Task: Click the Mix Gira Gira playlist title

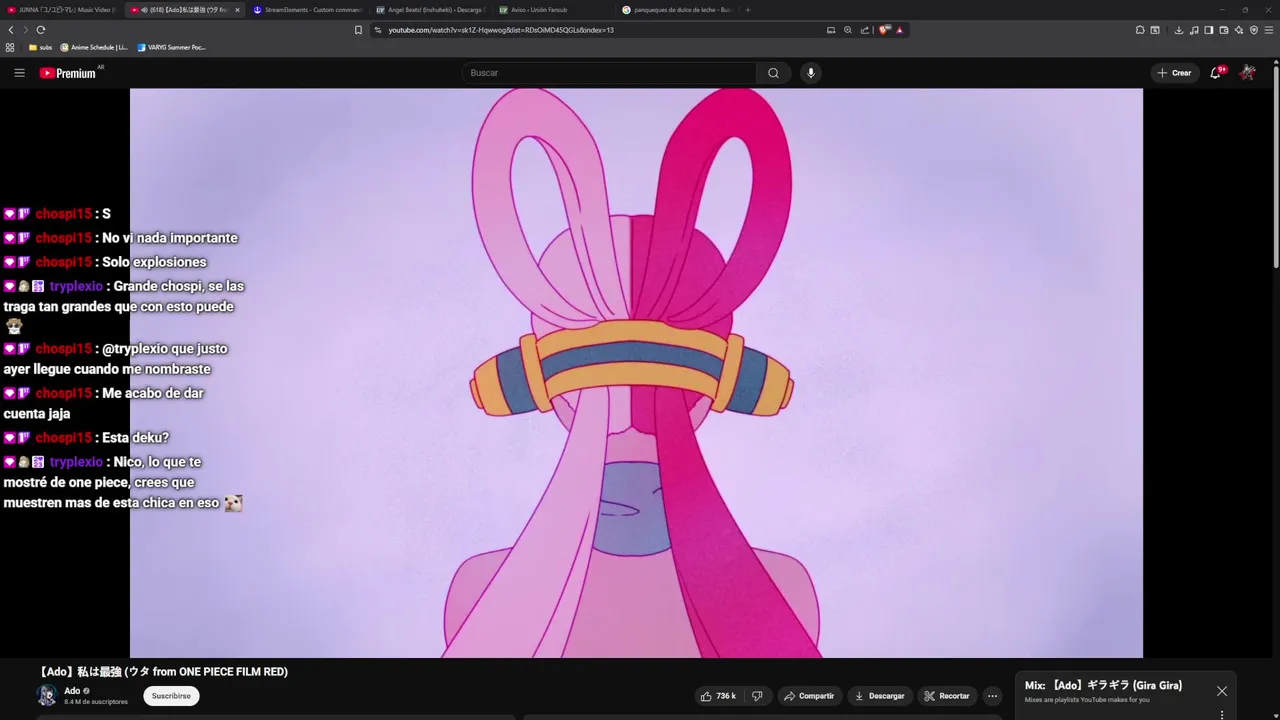Action: point(1103,685)
